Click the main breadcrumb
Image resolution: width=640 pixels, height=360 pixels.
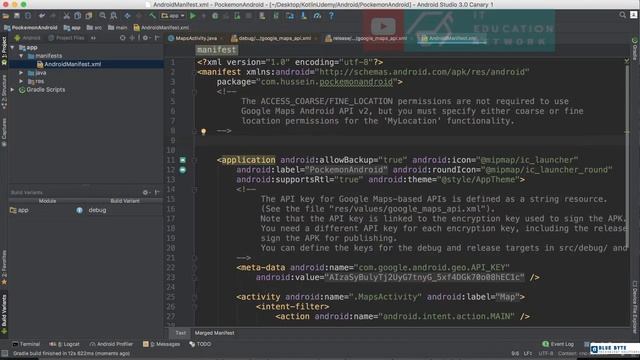pos(118,28)
